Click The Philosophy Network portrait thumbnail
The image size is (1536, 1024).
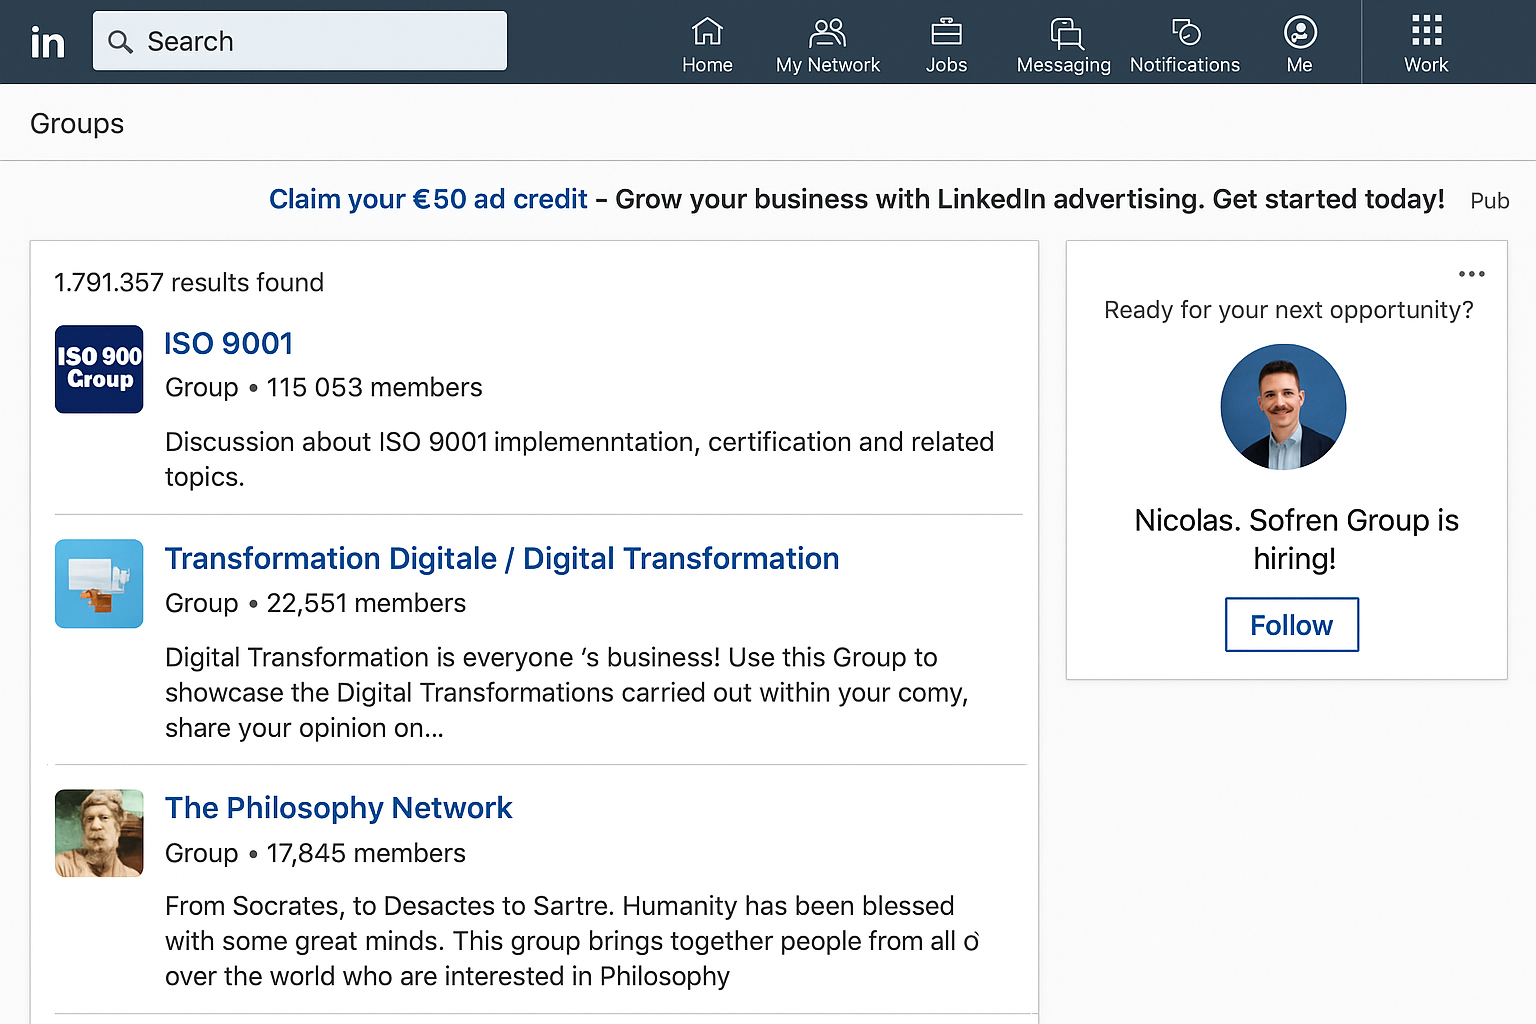click(x=99, y=833)
